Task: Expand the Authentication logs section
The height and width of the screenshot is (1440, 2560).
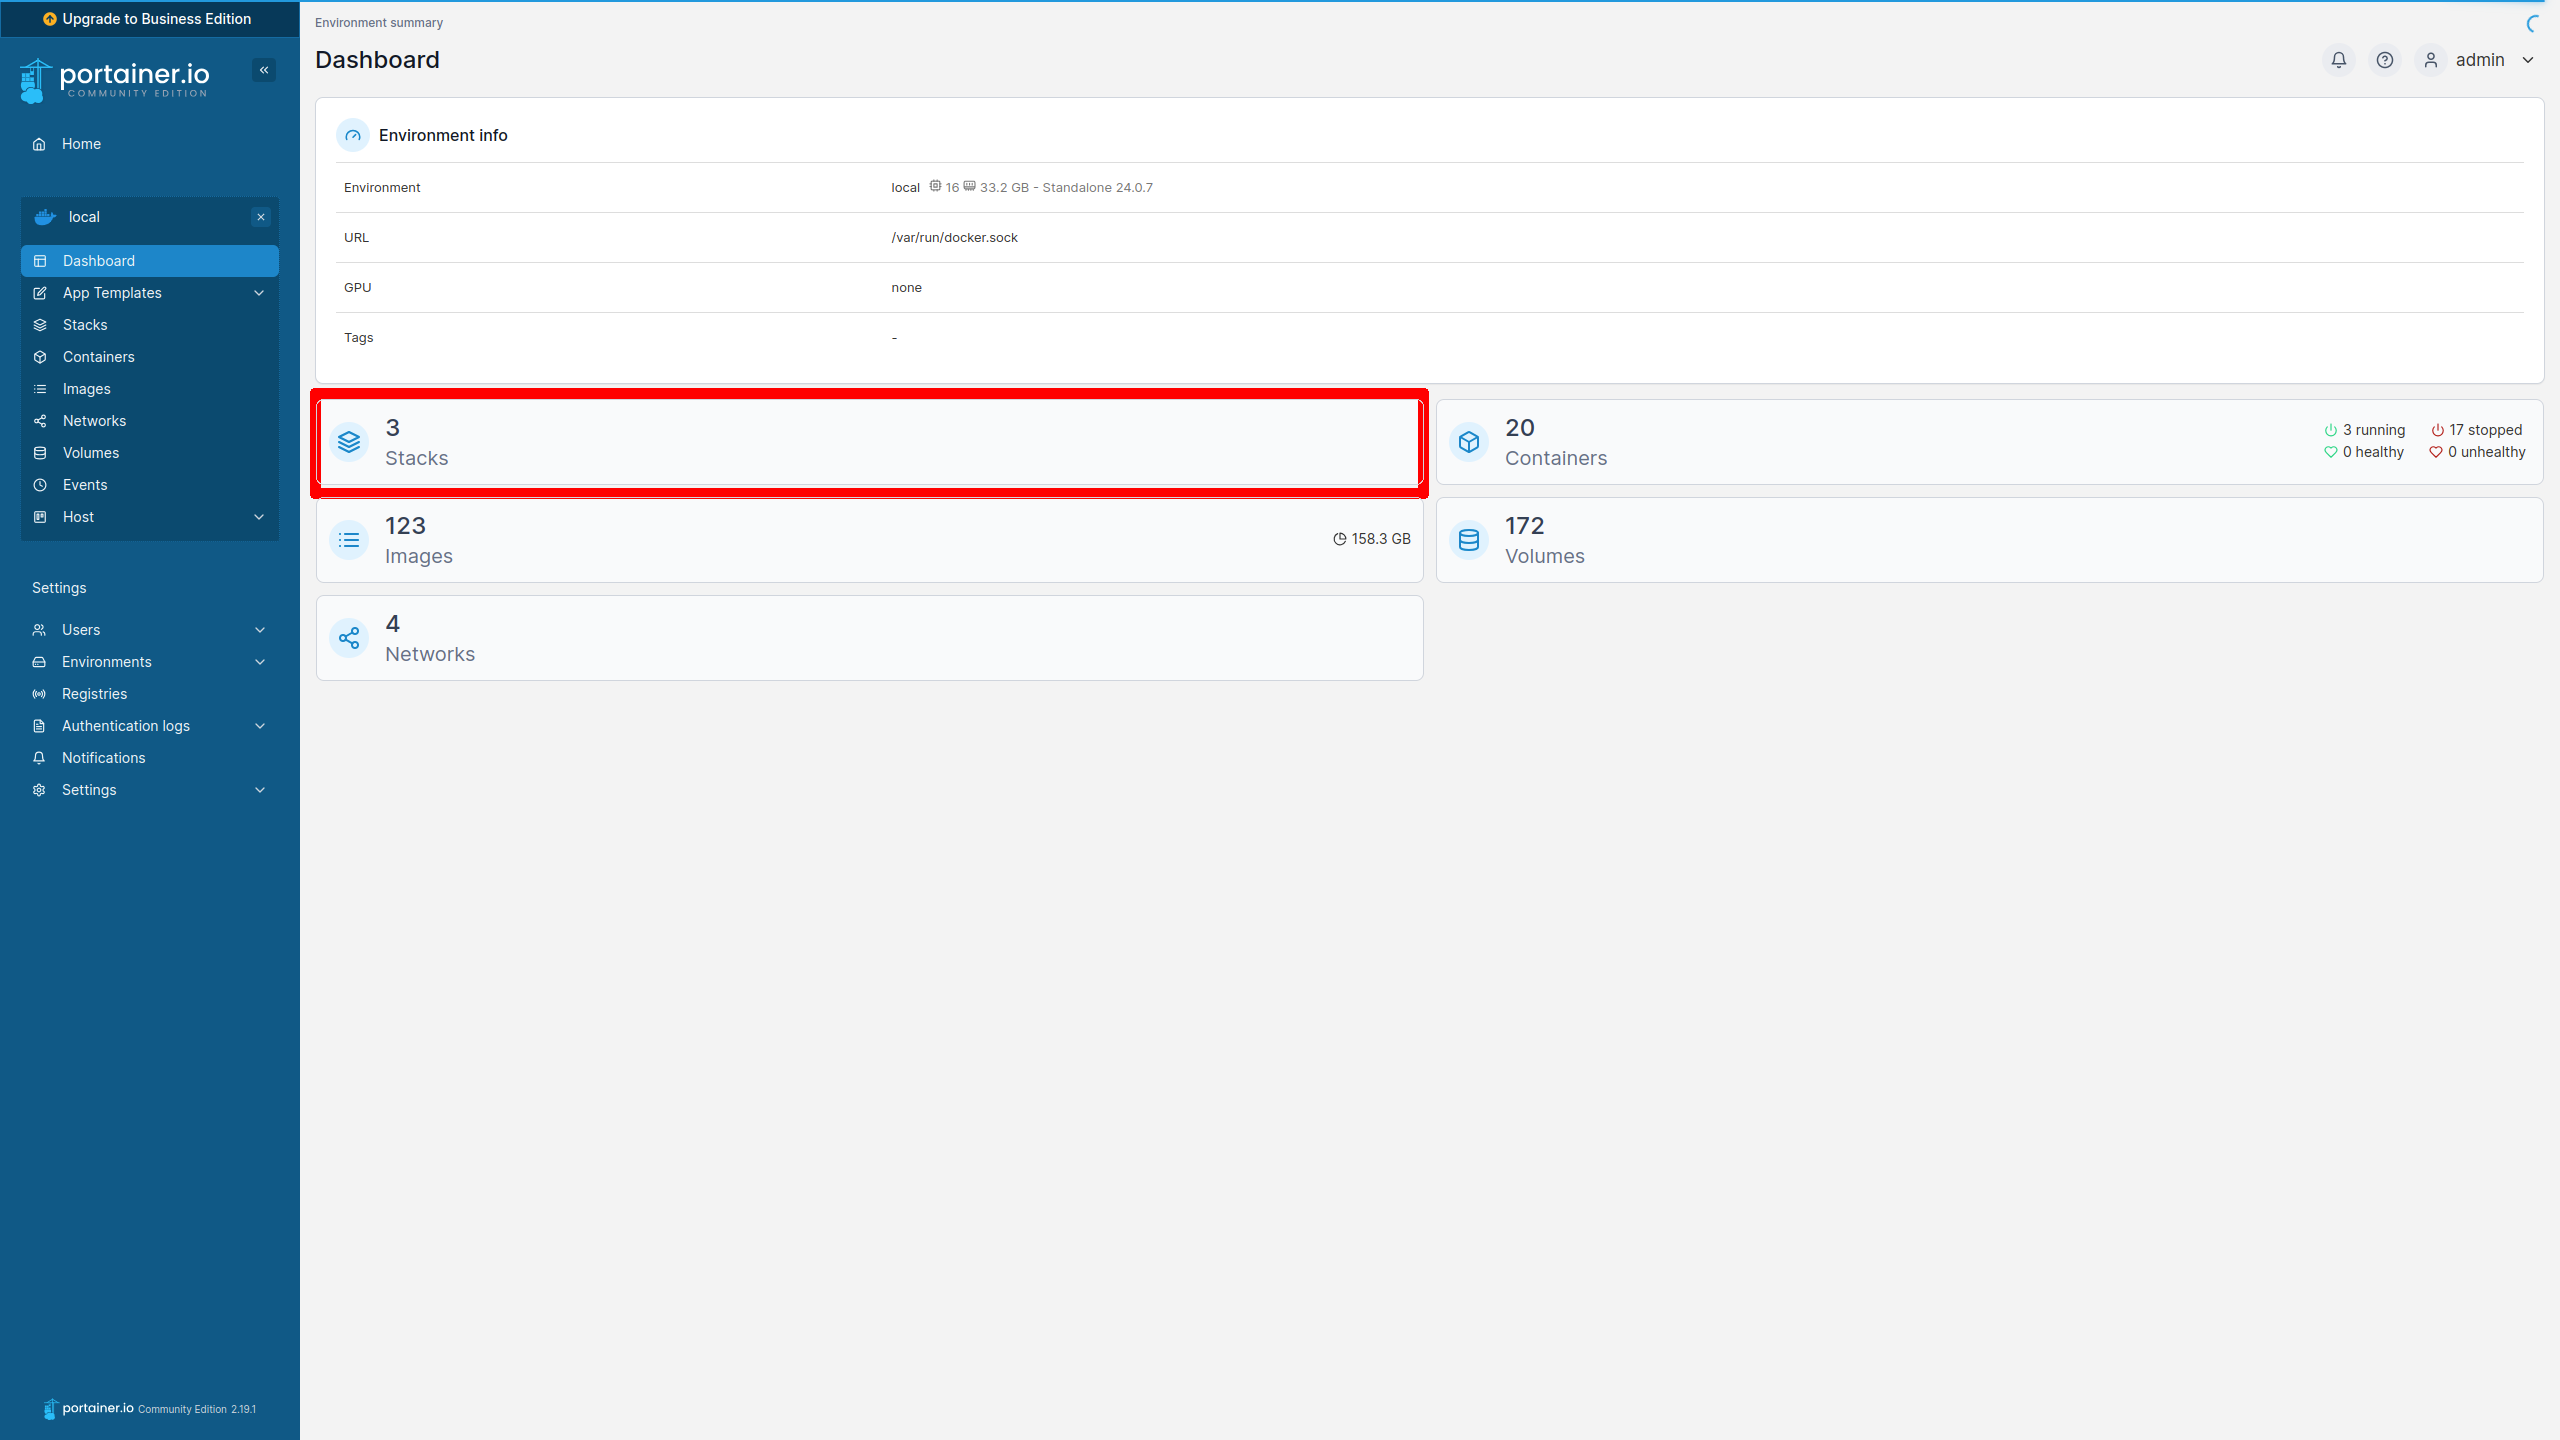Action: point(260,726)
